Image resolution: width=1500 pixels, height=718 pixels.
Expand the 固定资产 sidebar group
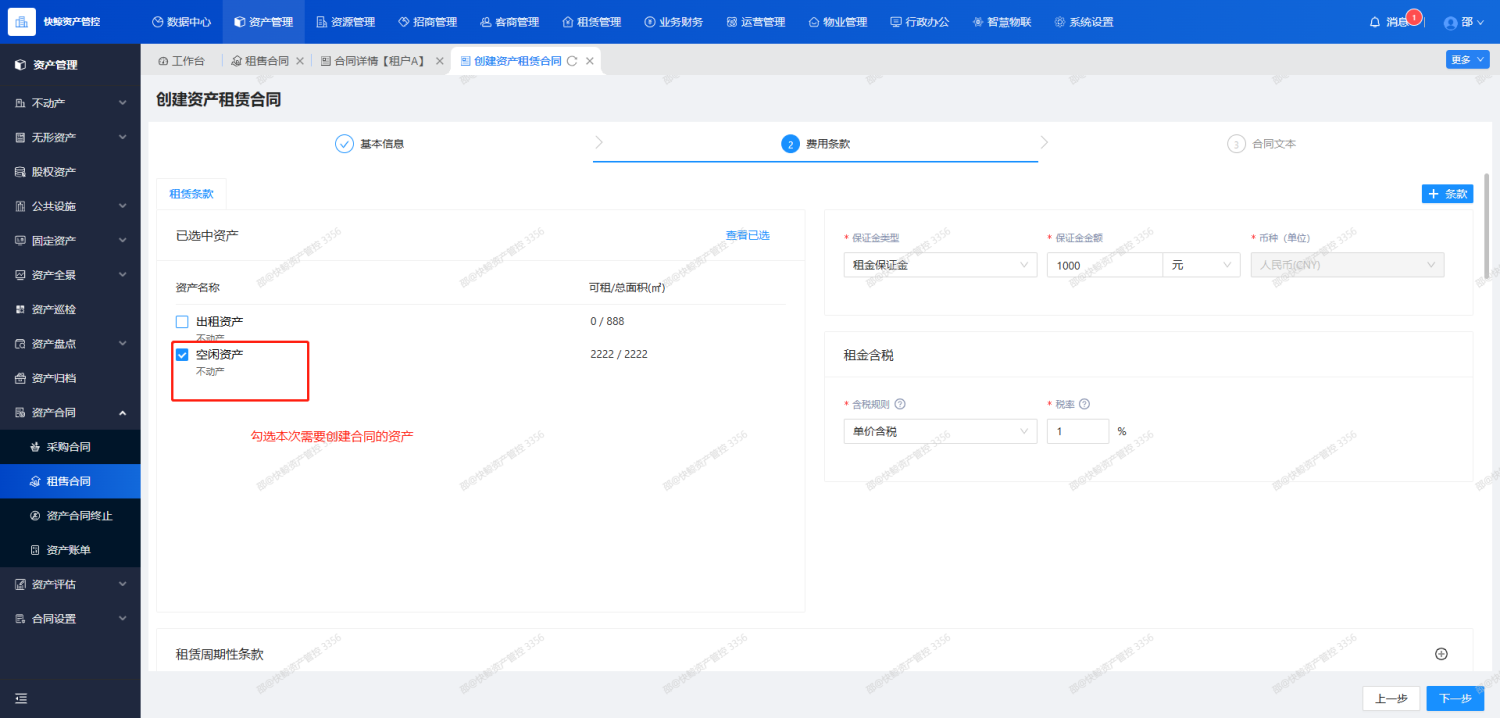[70, 240]
